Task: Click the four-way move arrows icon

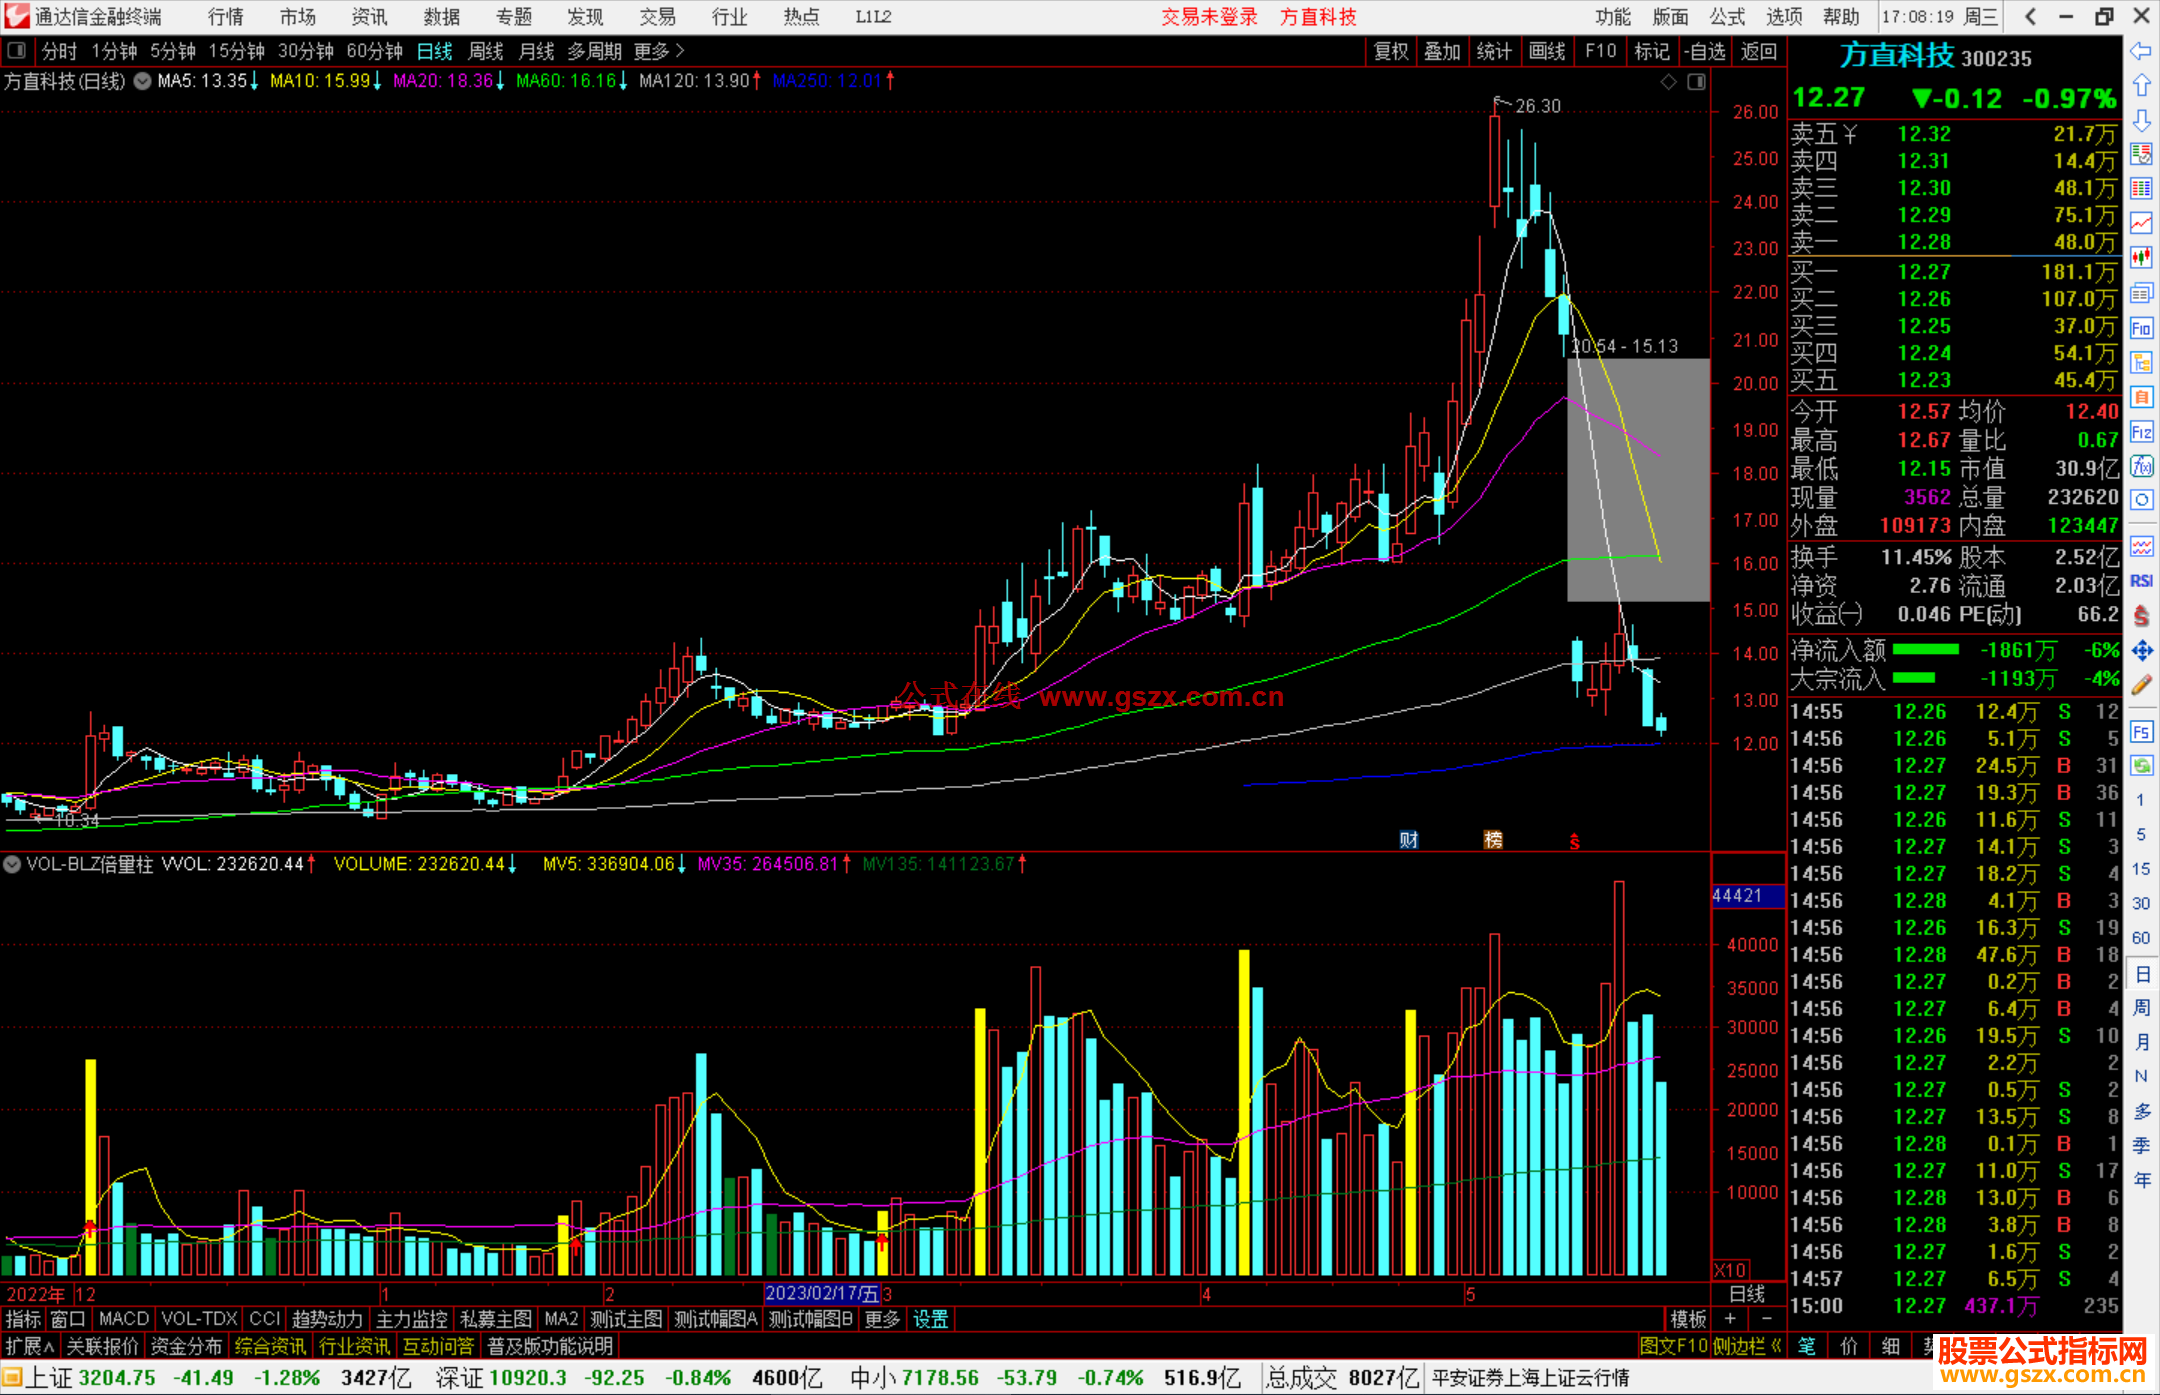Action: [2141, 651]
